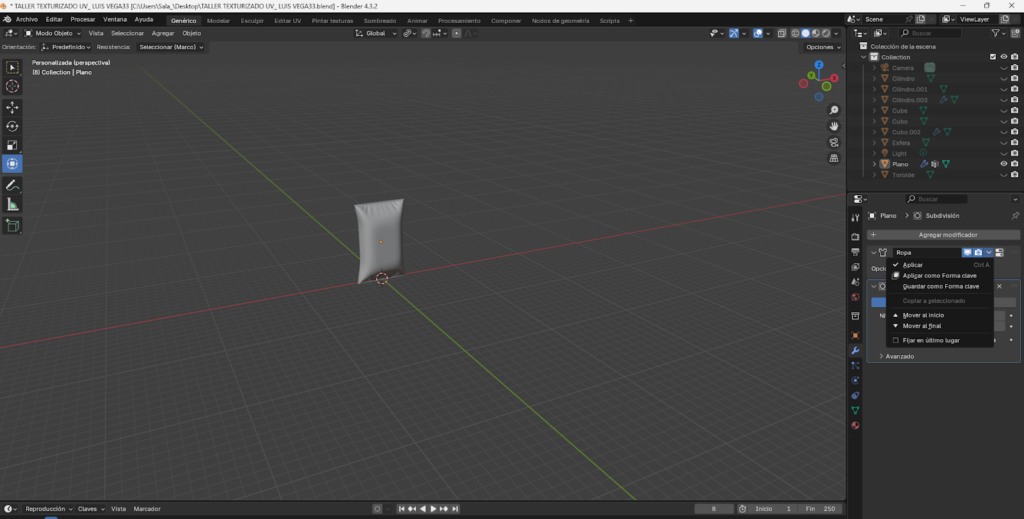Click the Agregar modificador button
Viewport: 1024px width, 519px height.
click(x=943, y=234)
